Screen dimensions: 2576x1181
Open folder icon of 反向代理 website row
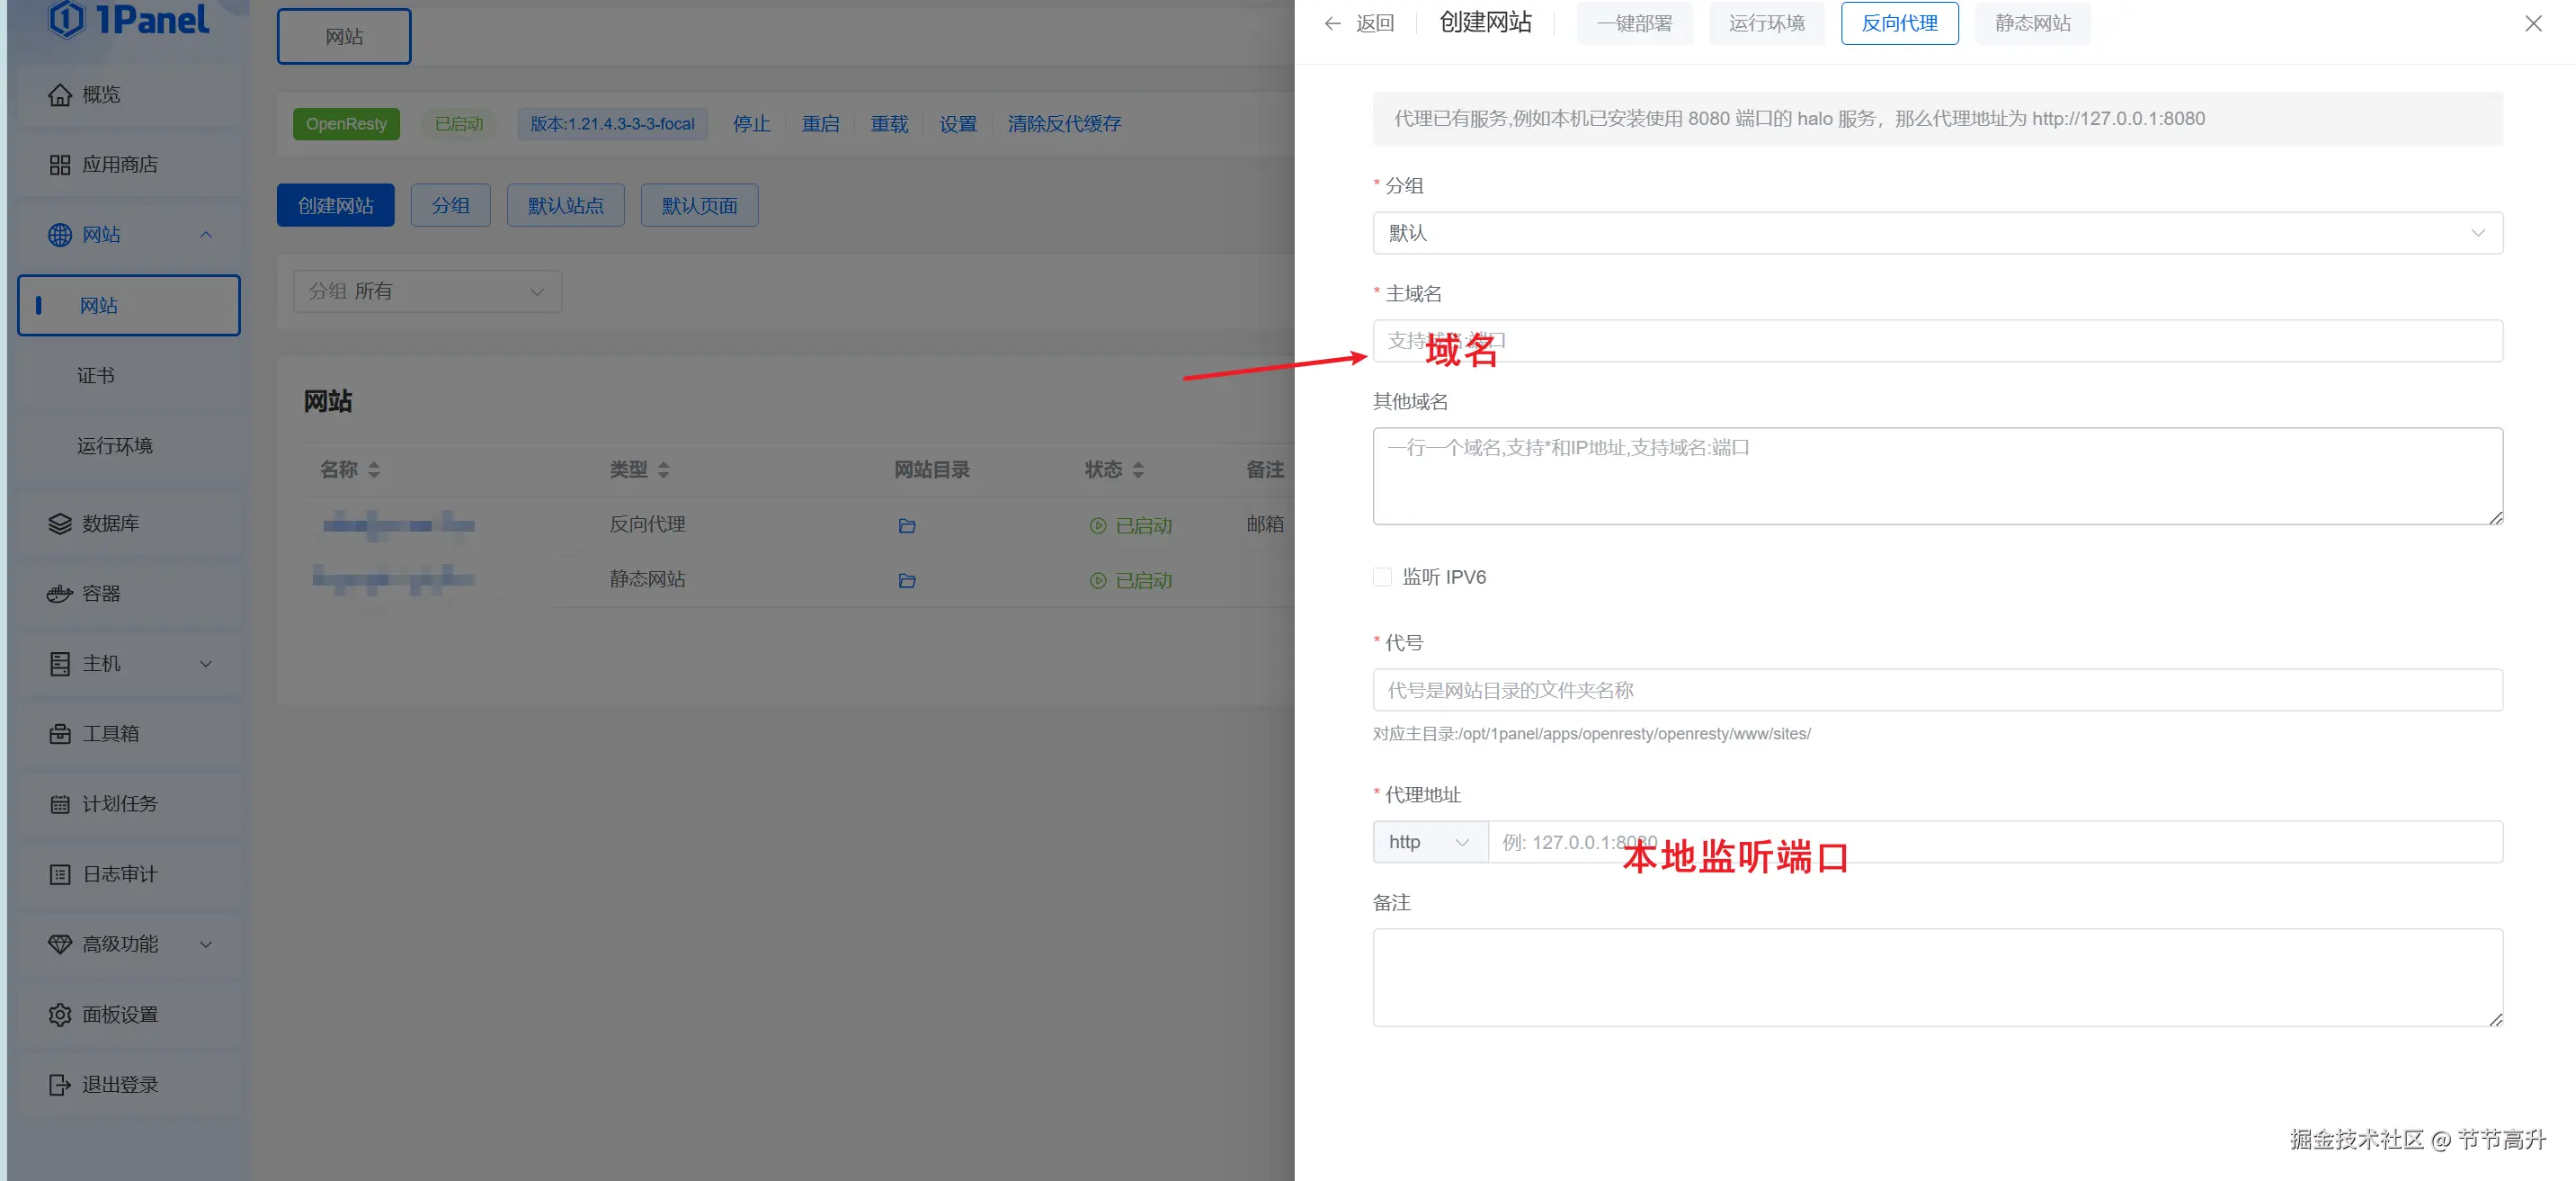906,526
